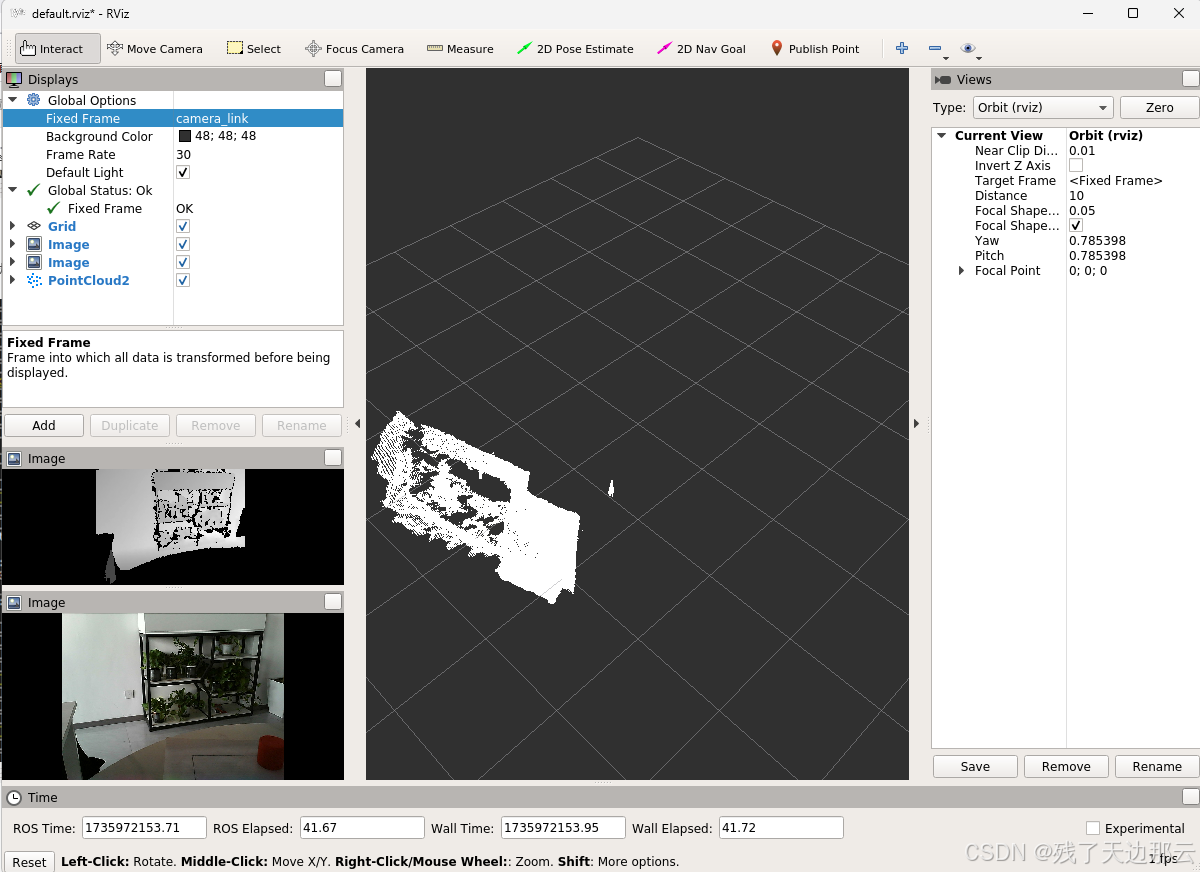Activate 2D Nav Goal tool
This screenshot has width=1200, height=872.
[x=701, y=48]
